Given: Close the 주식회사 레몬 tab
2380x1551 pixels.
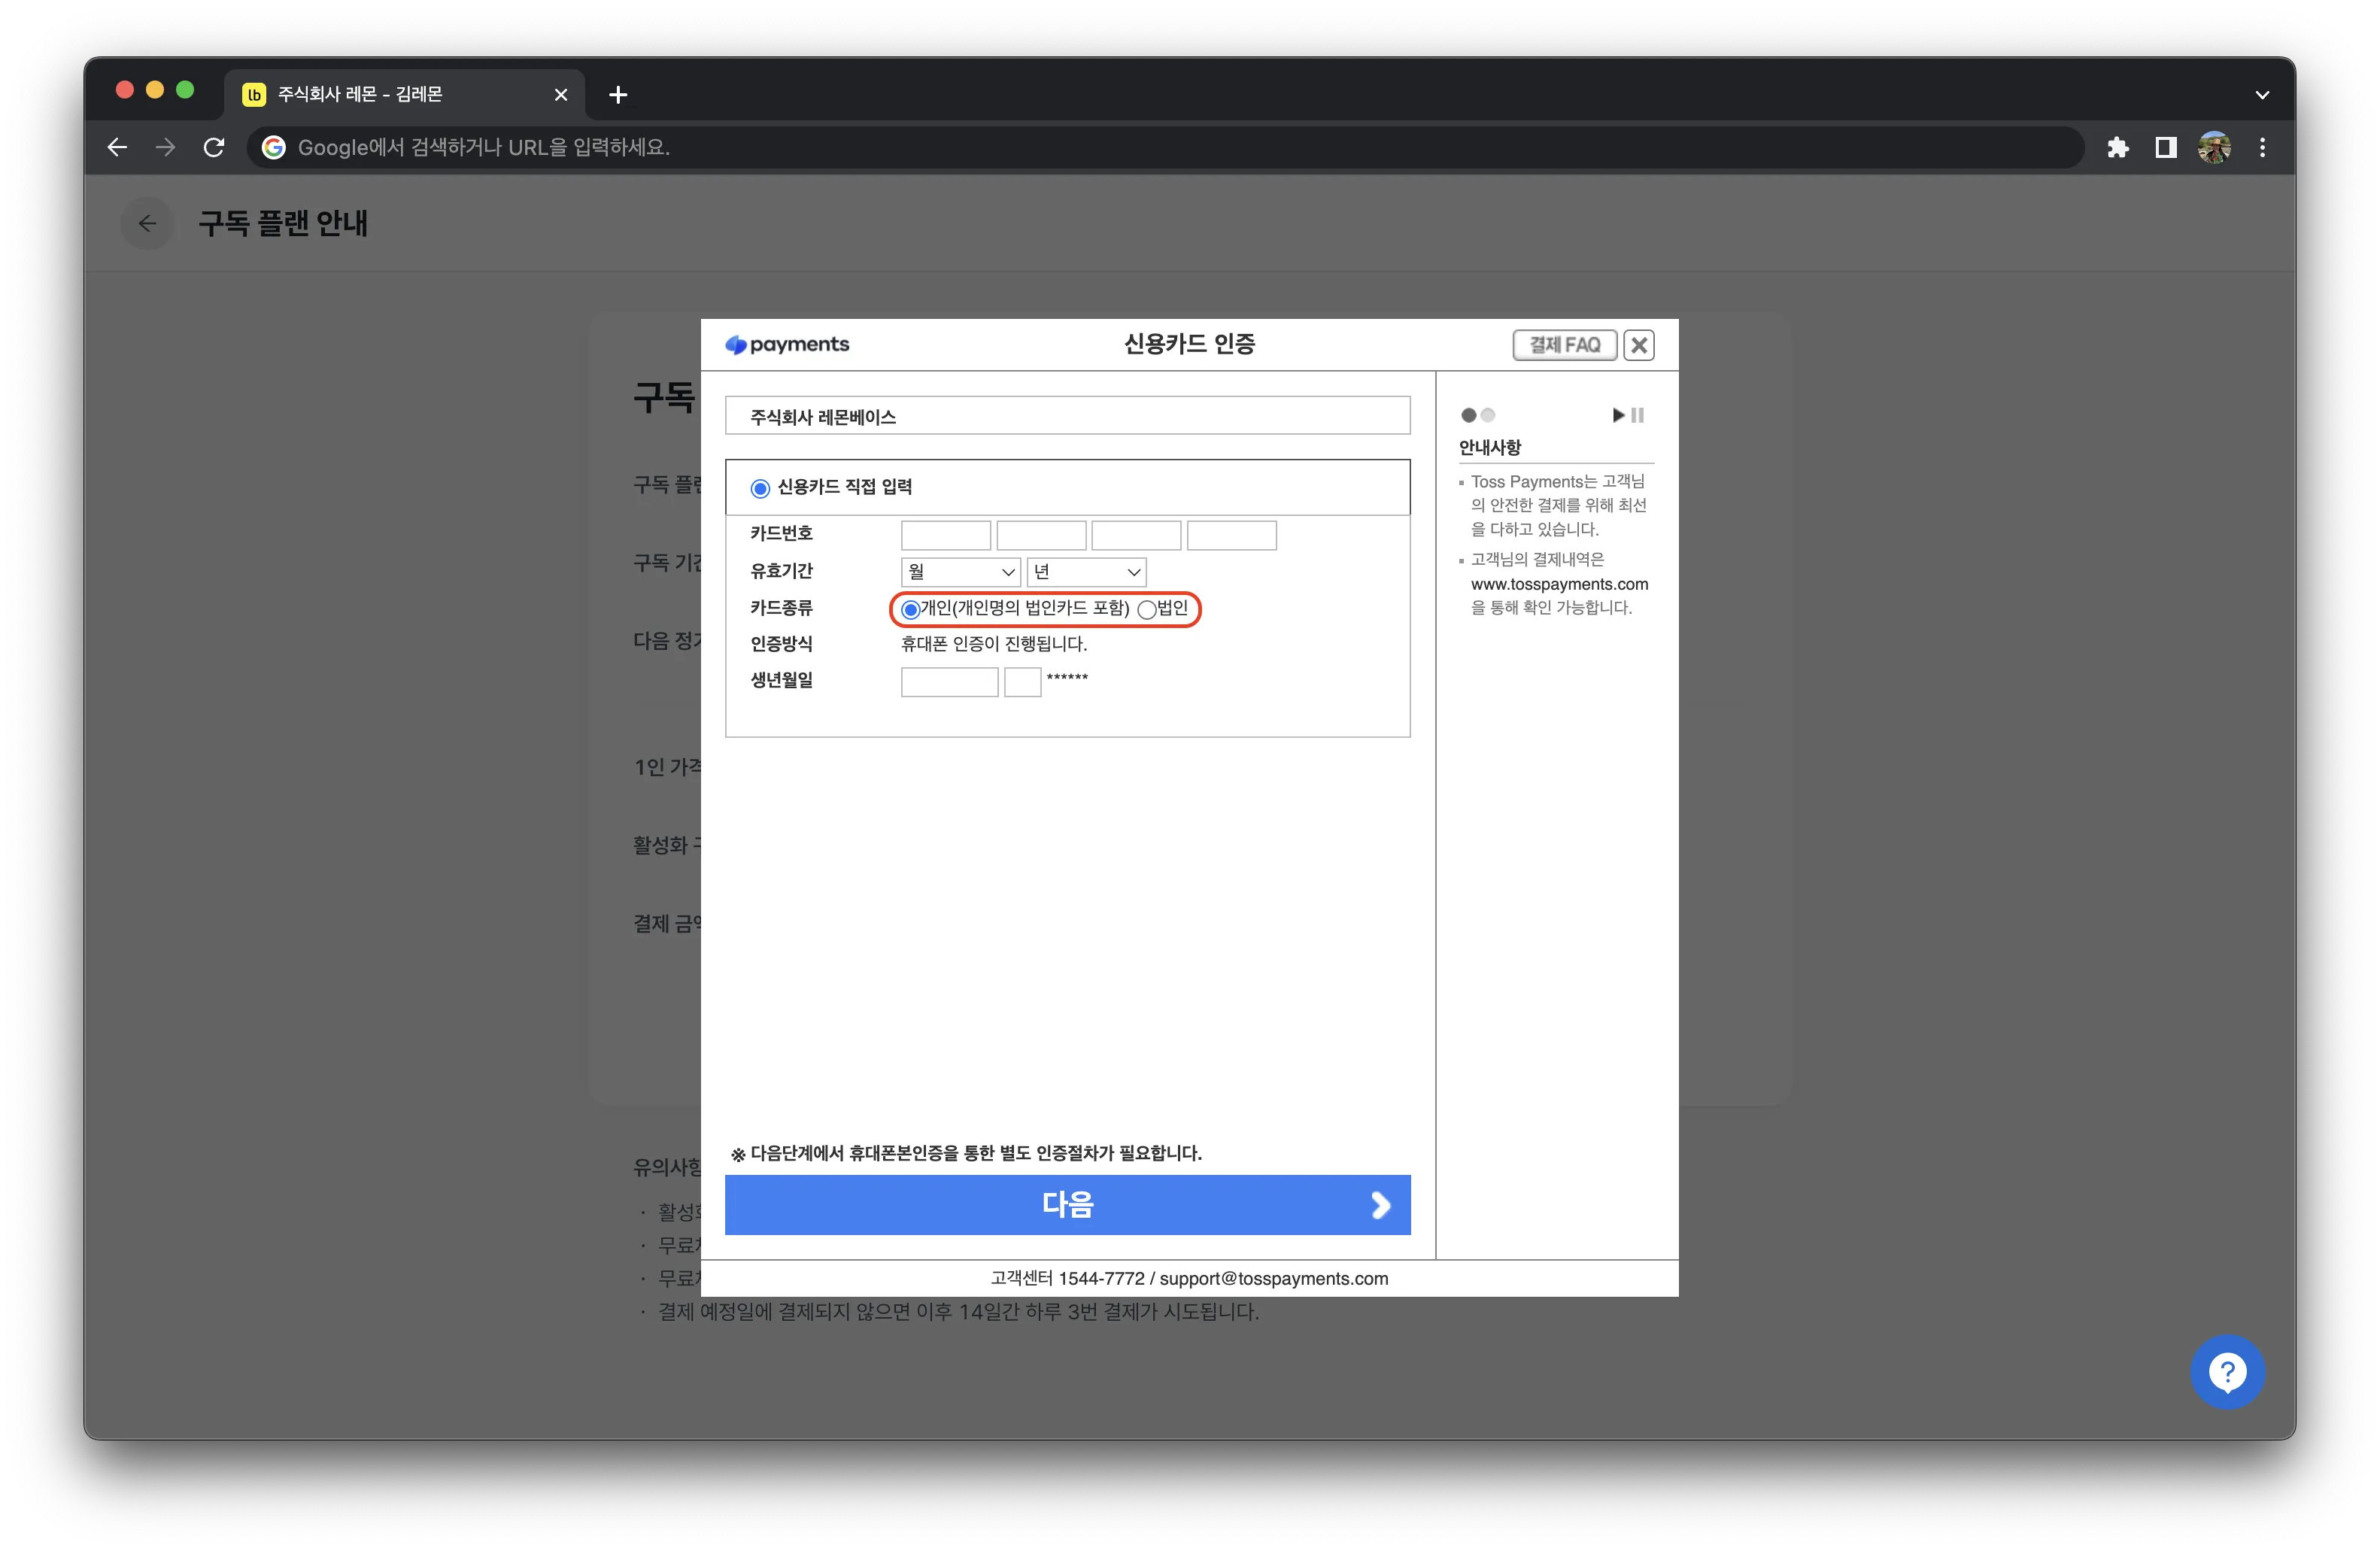Looking at the screenshot, I should point(561,95).
